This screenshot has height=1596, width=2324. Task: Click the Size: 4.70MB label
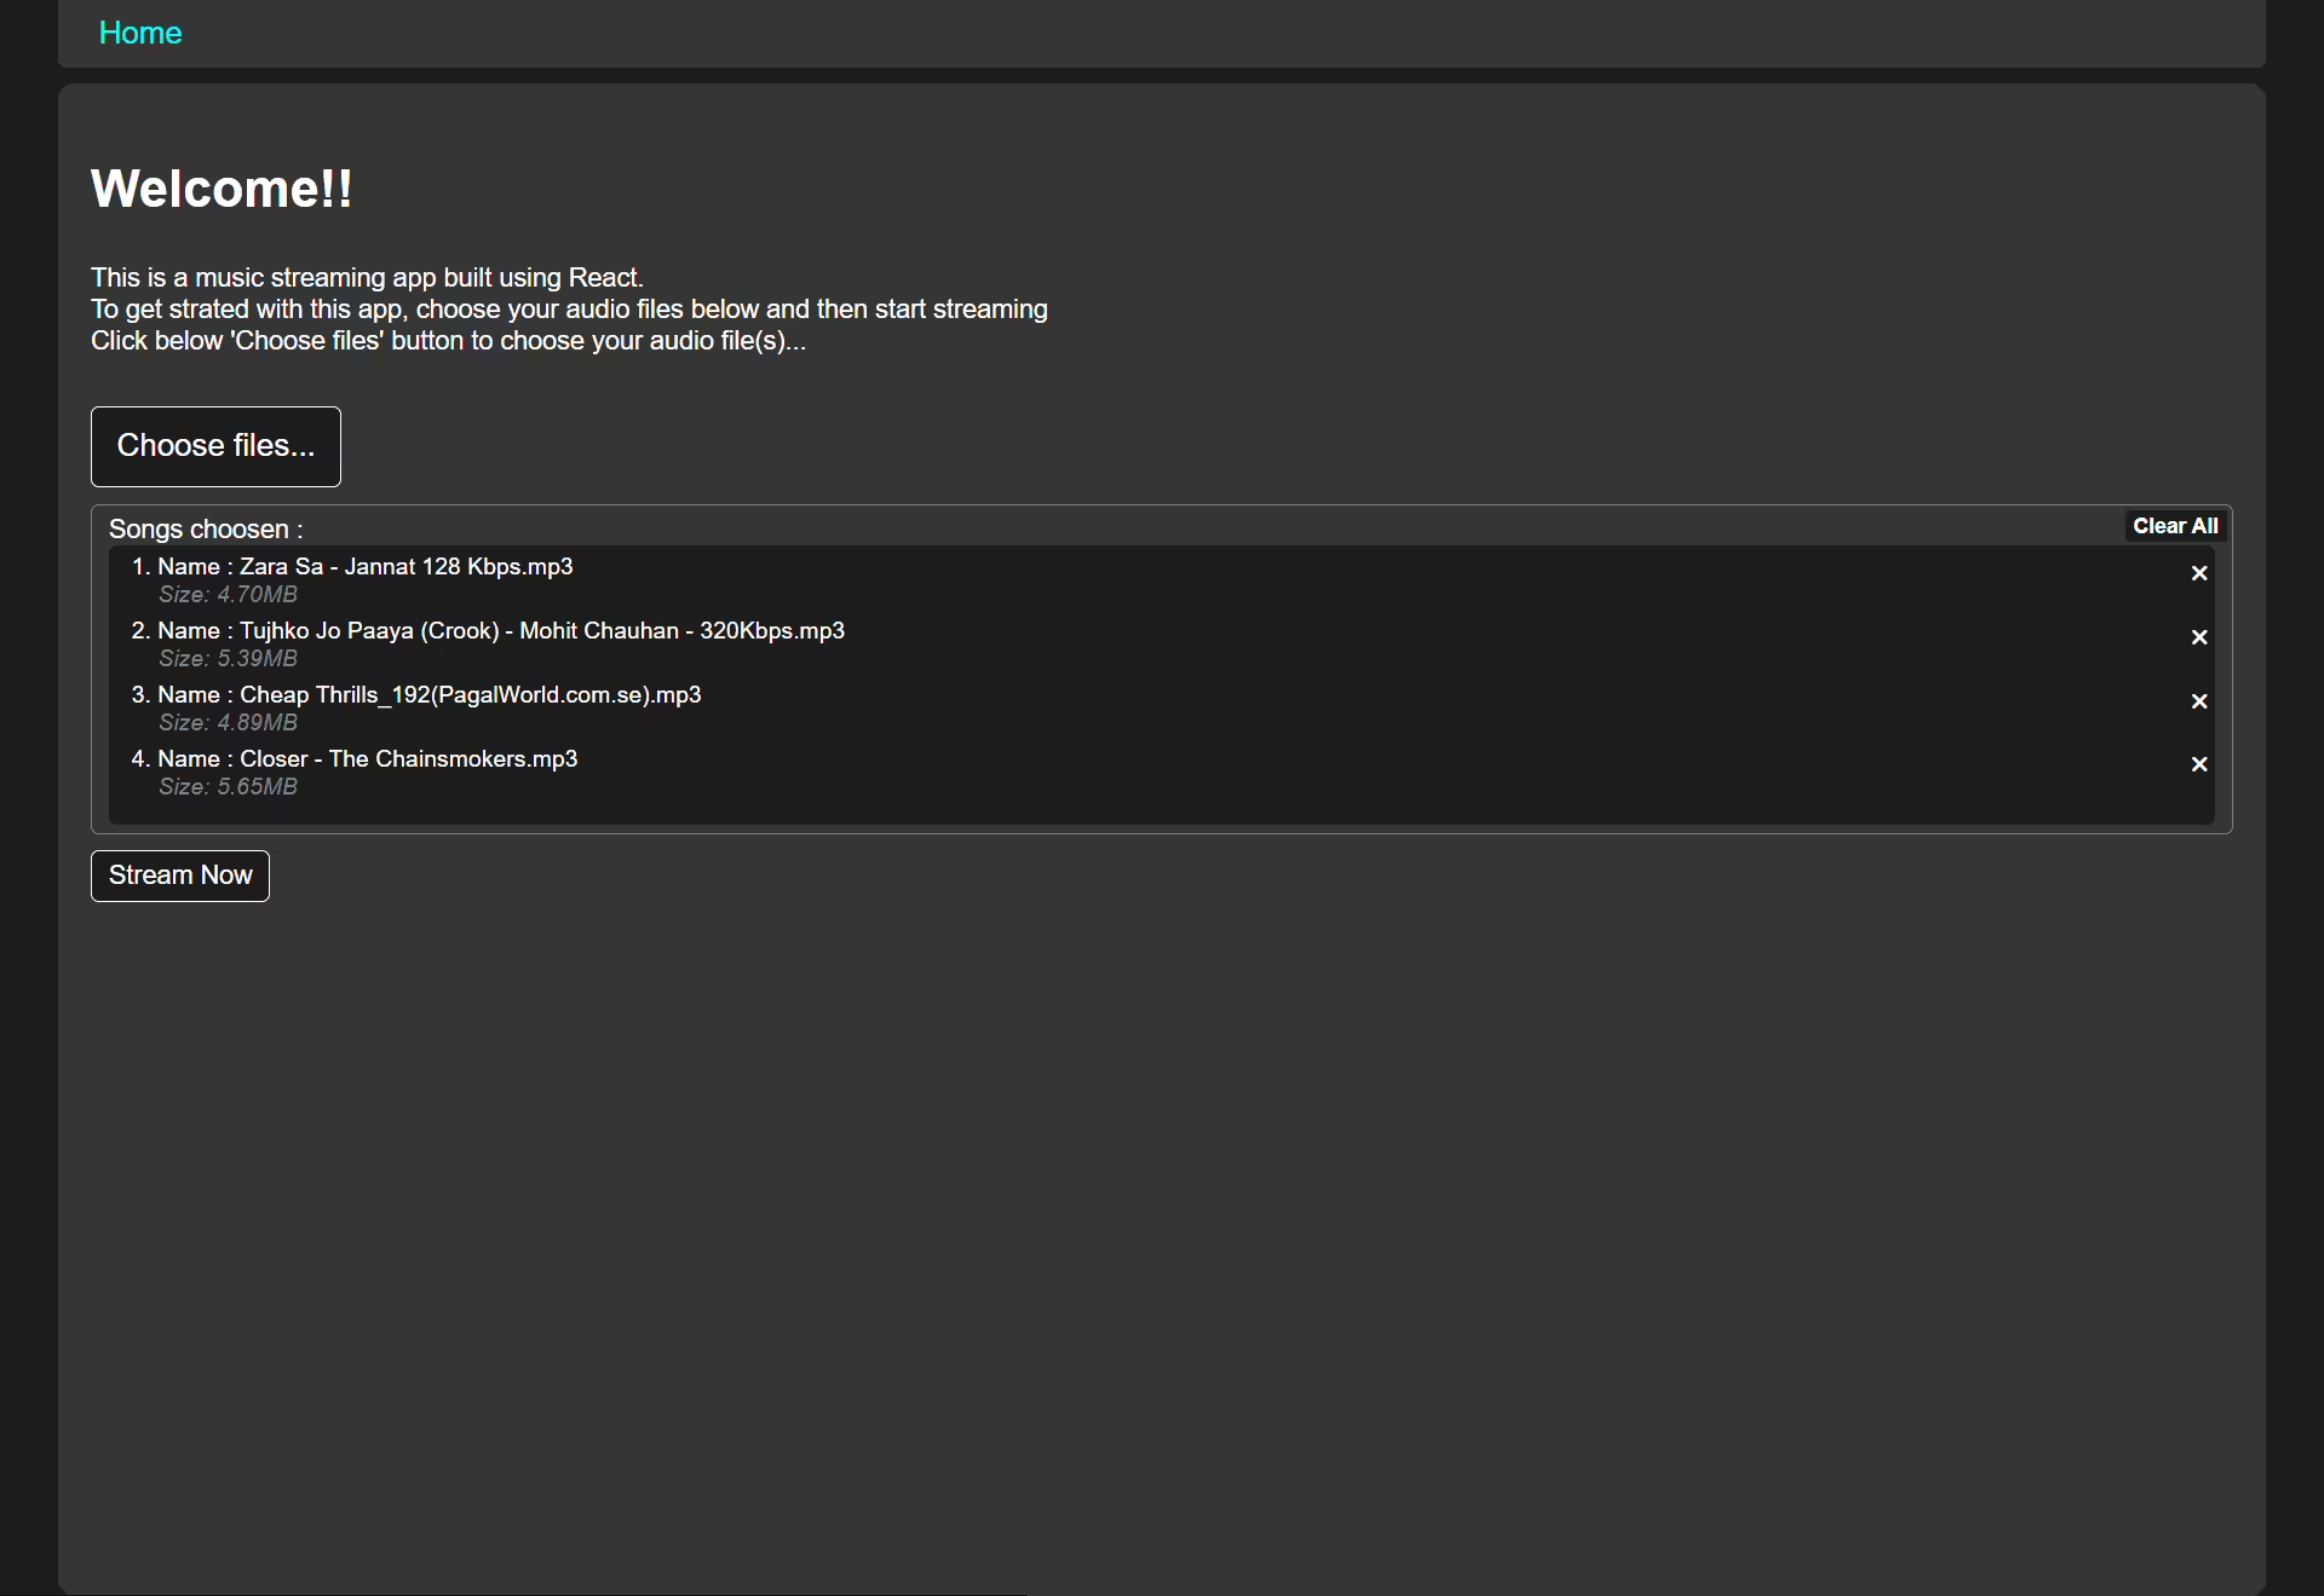[x=228, y=594]
